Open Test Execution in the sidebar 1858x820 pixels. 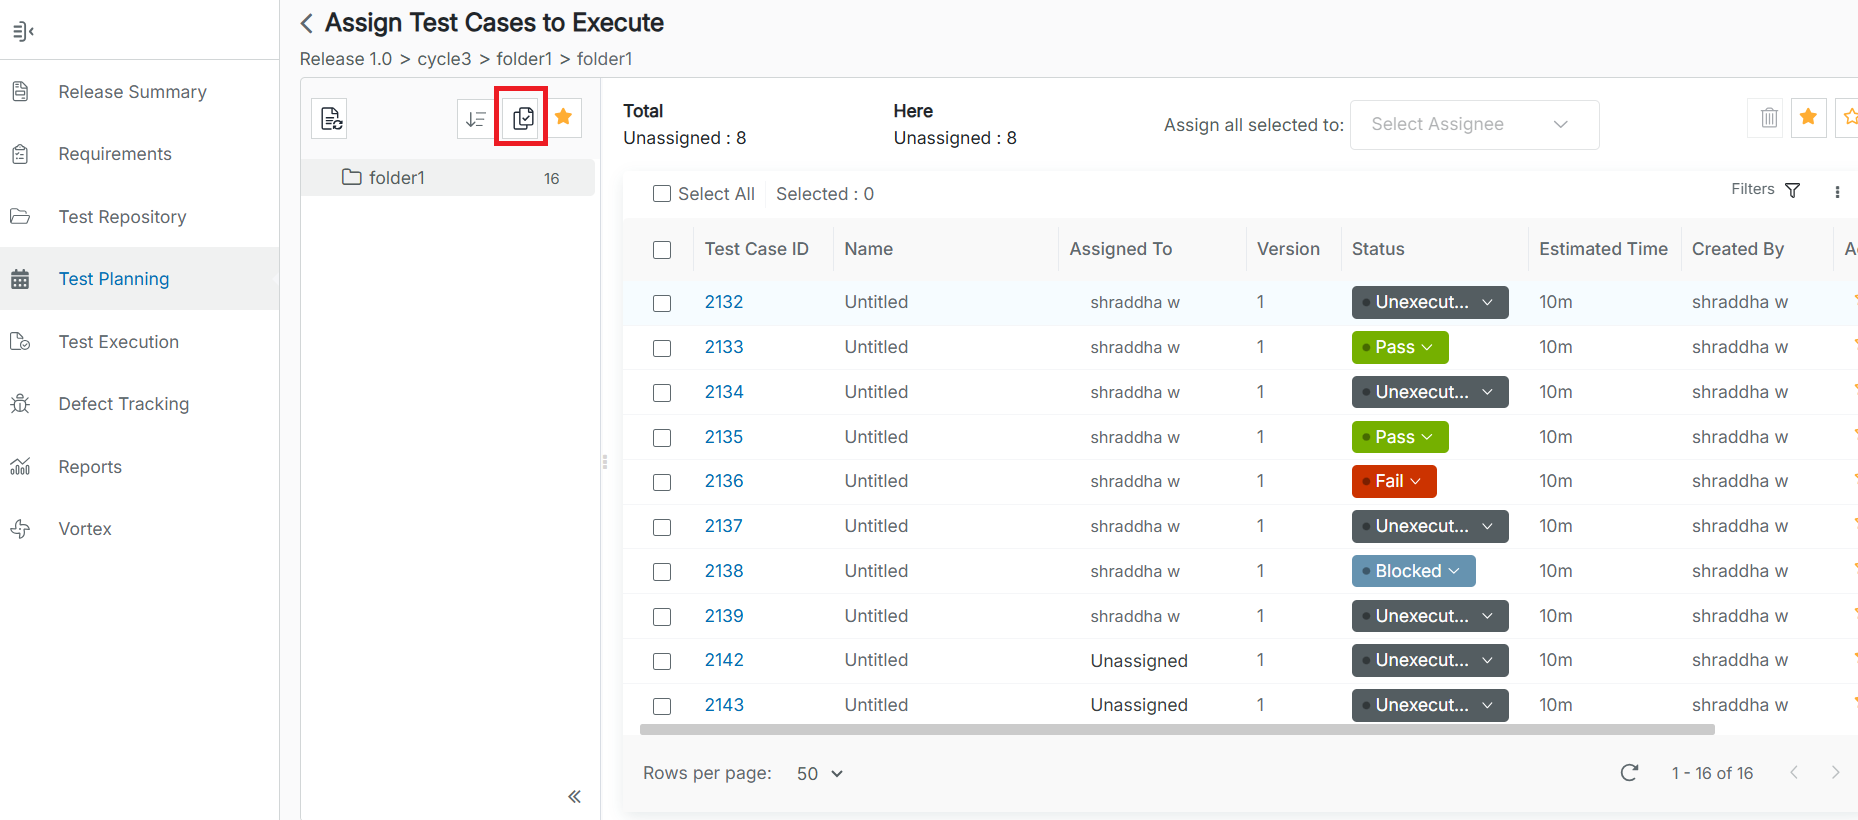pyautogui.click(x=118, y=342)
